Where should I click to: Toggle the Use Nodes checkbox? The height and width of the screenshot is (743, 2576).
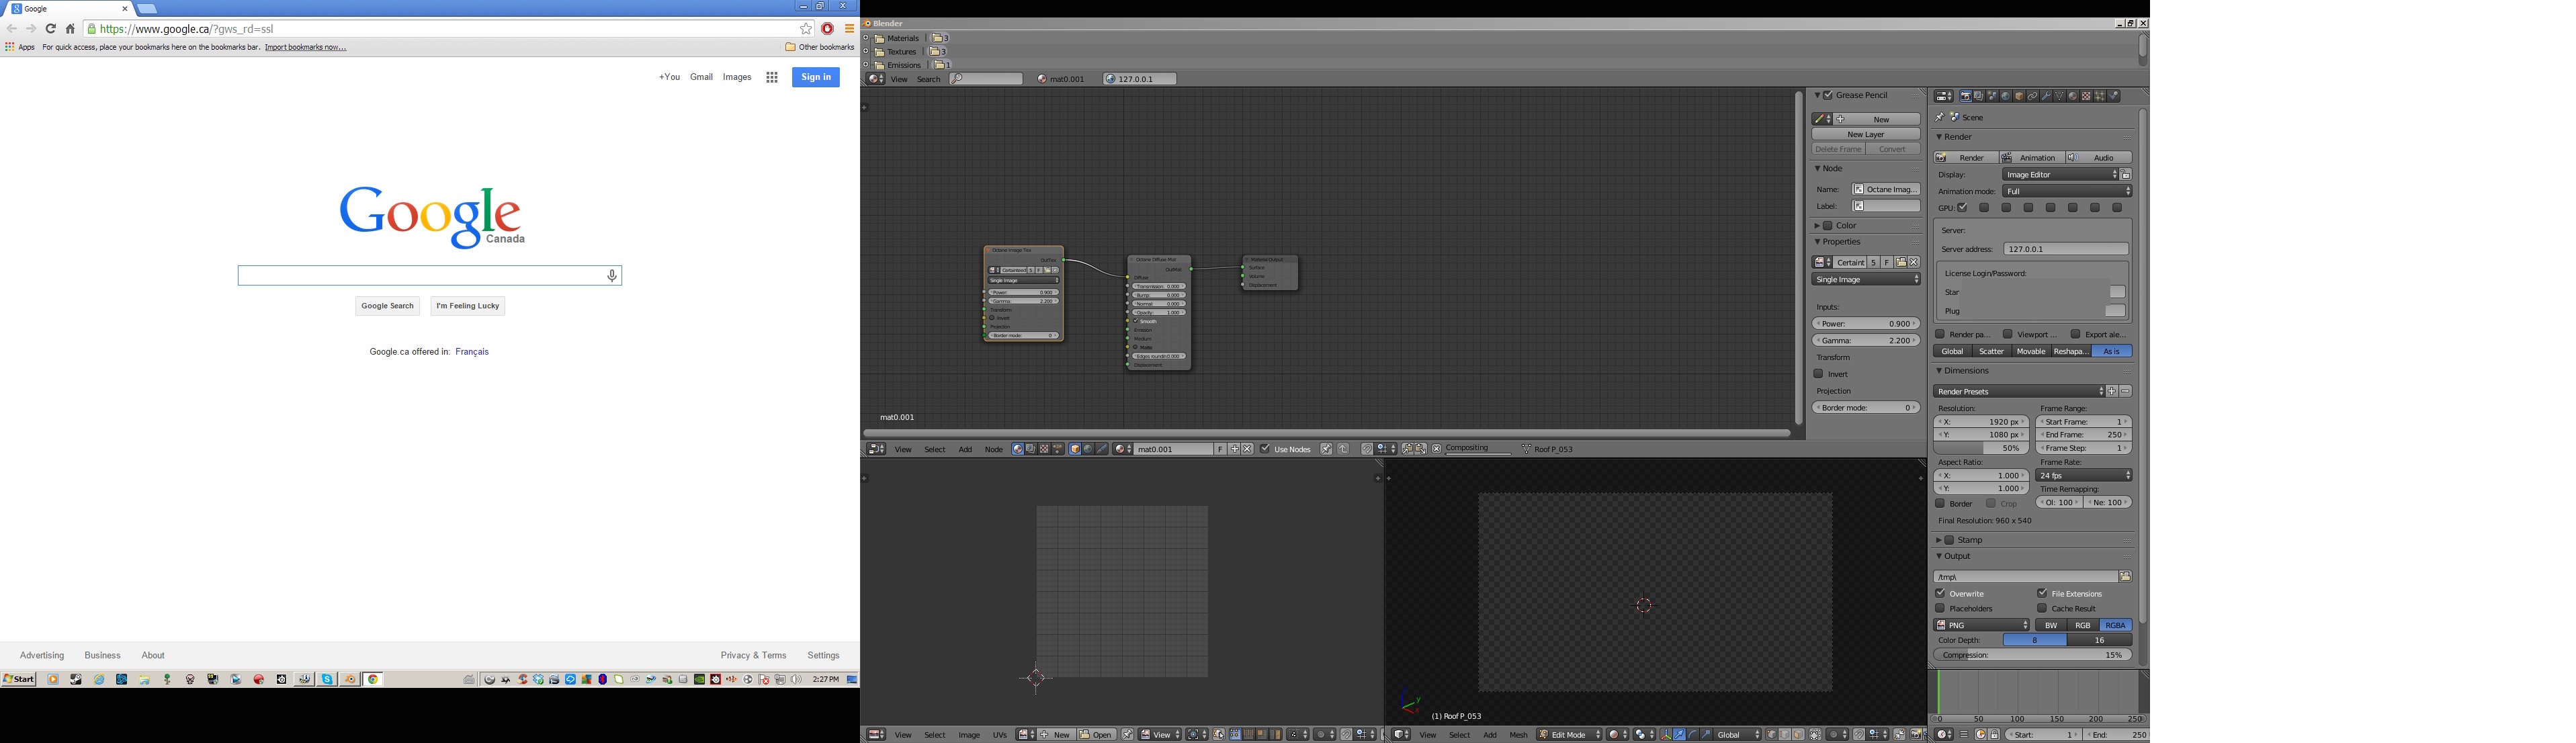point(1265,450)
